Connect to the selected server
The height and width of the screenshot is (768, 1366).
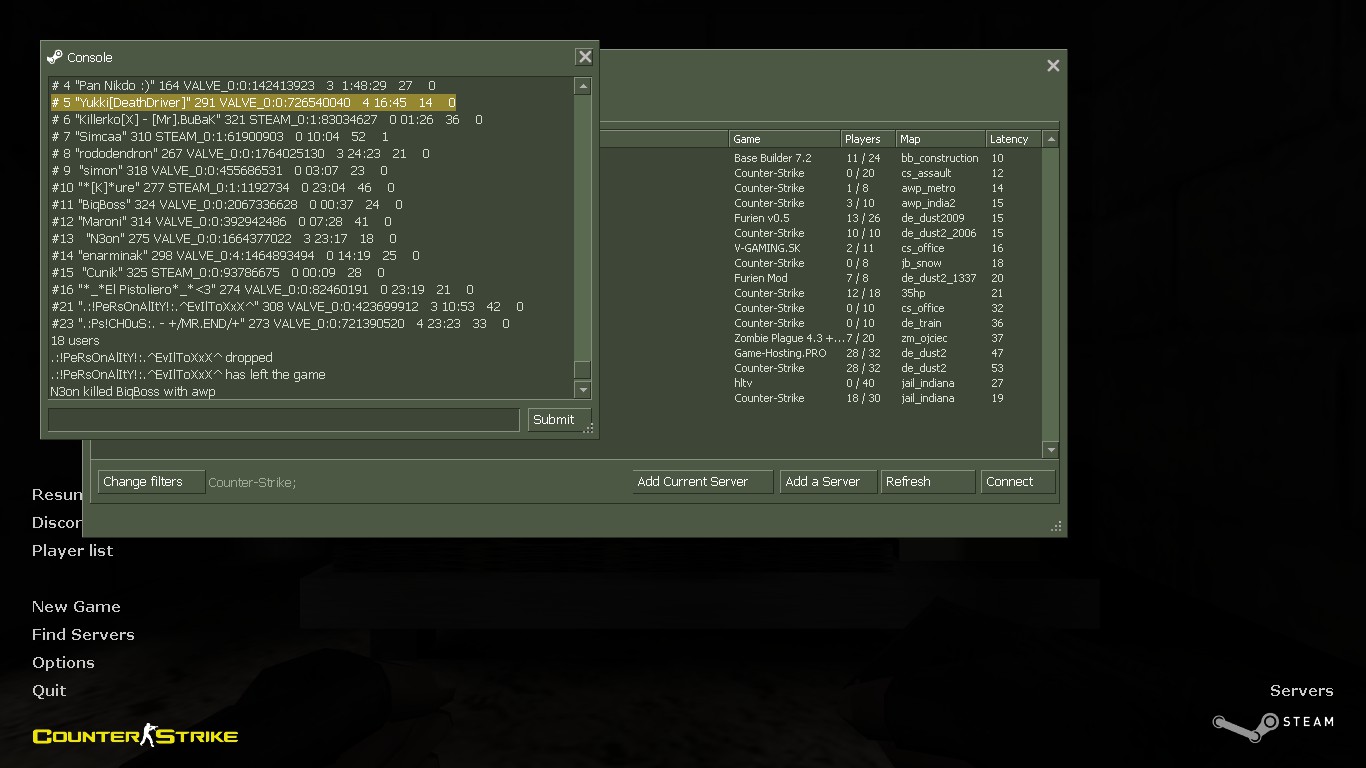tap(1018, 482)
